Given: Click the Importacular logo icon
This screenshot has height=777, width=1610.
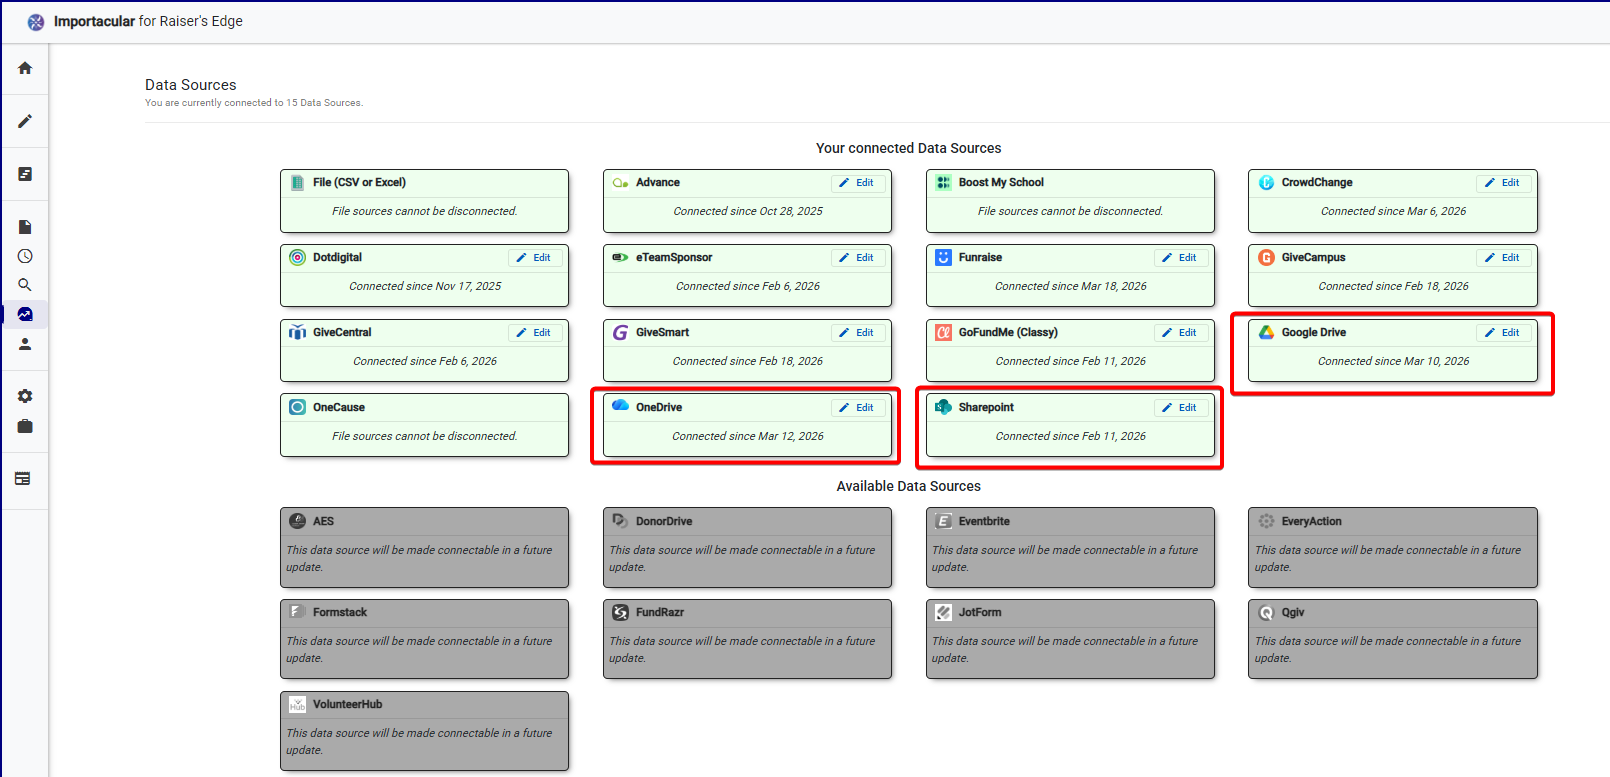Looking at the screenshot, I should coord(36,22).
